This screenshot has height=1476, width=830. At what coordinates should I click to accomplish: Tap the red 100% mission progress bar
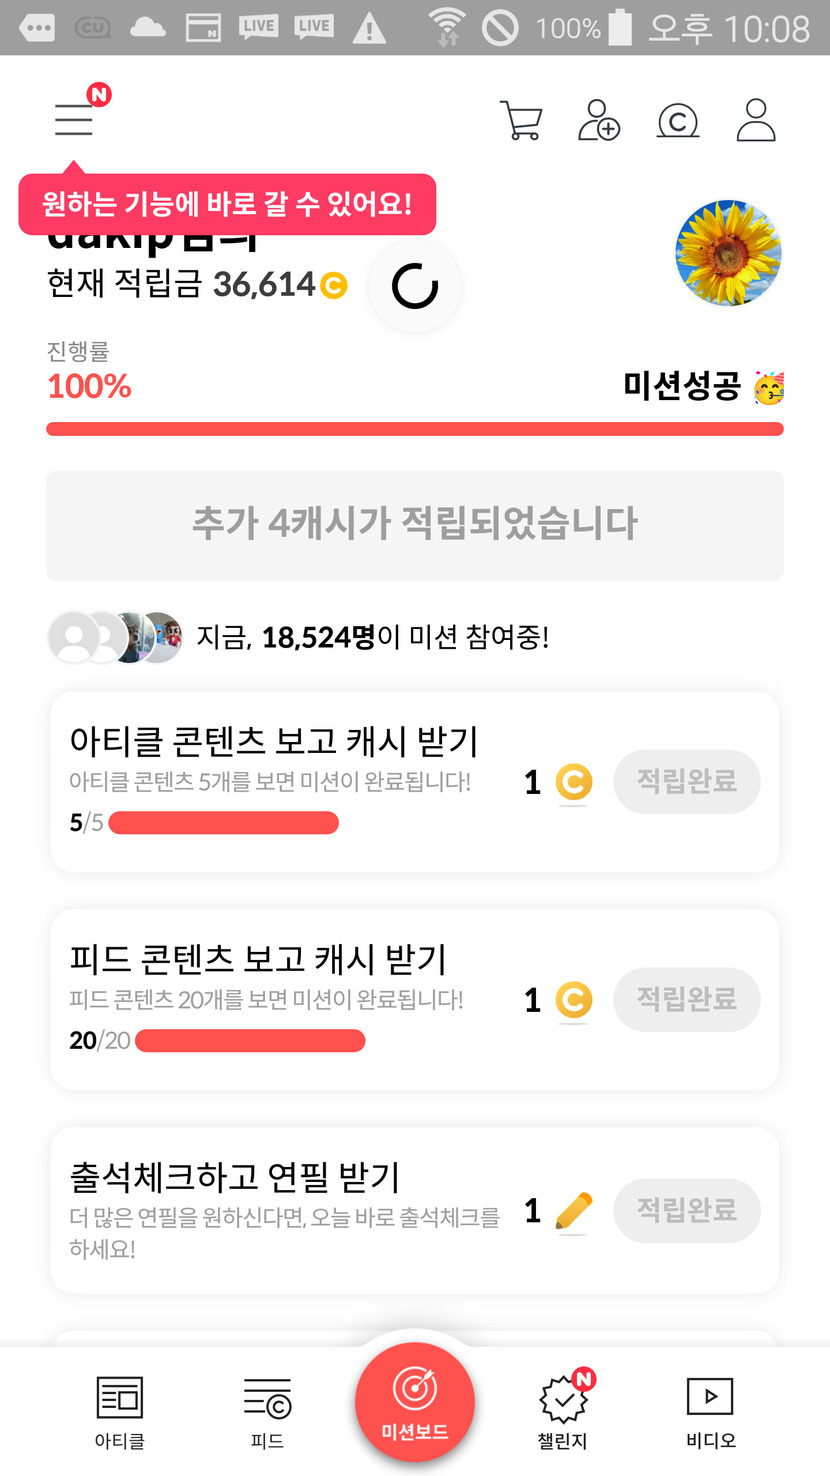pyautogui.click(x=415, y=430)
